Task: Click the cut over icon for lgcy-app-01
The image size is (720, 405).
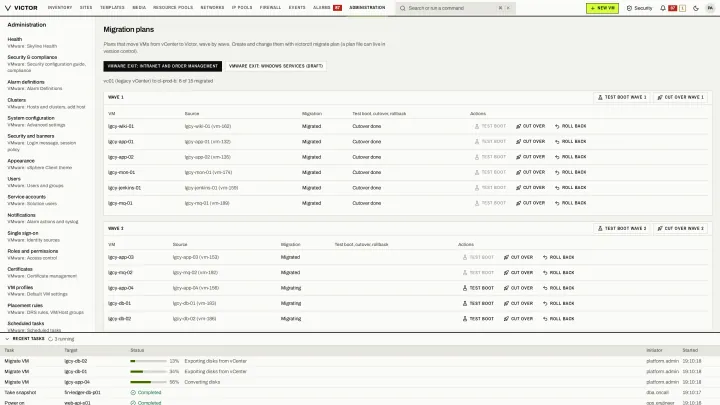Action: pyautogui.click(x=518, y=142)
